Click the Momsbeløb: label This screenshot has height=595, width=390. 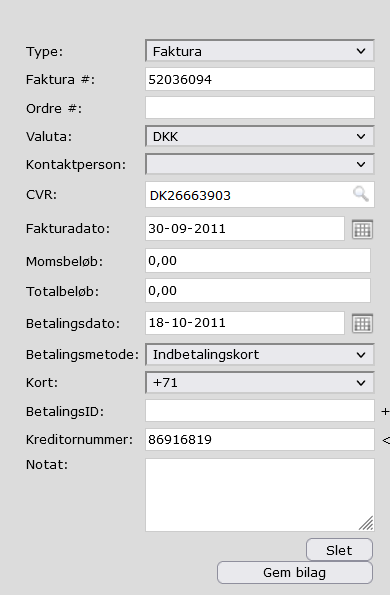(64, 261)
